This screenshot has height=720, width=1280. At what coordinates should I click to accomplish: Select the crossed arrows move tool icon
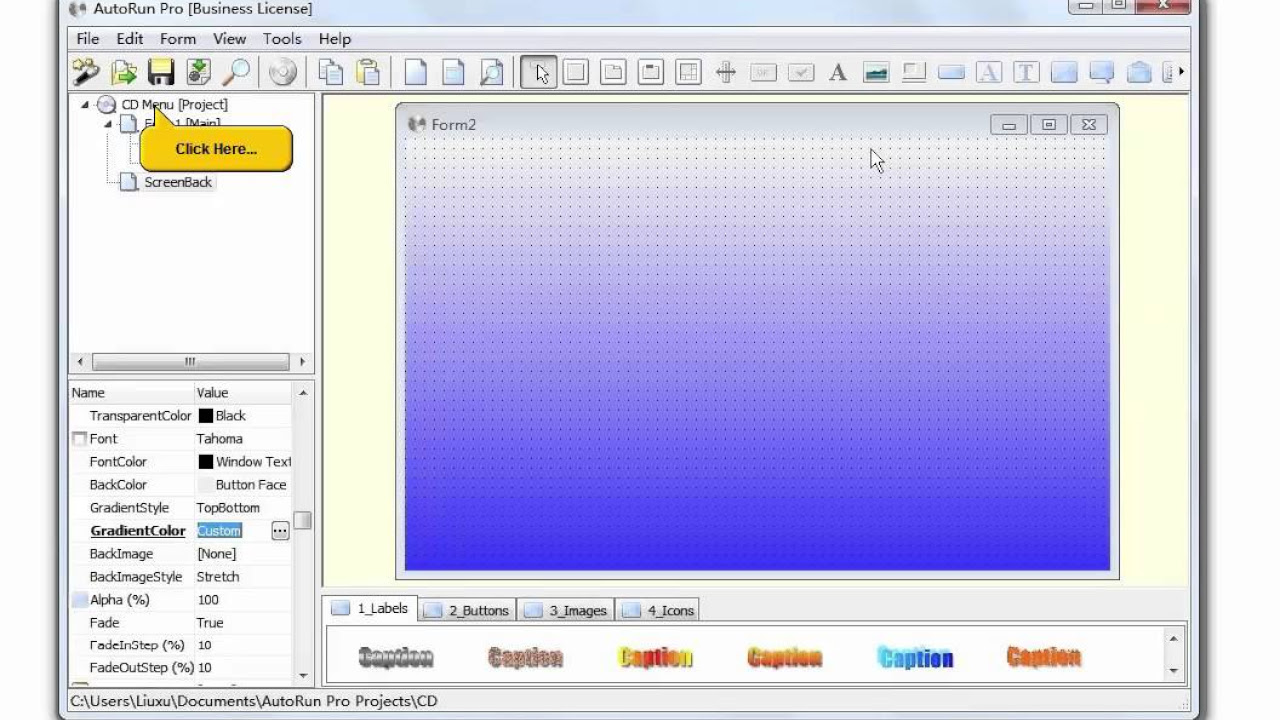point(726,72)
